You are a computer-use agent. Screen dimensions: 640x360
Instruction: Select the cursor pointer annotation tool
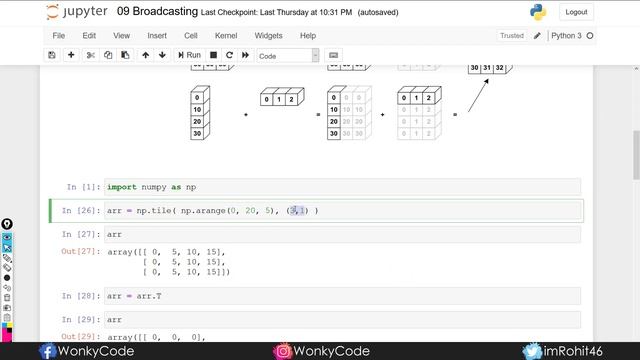click(7, 247)
